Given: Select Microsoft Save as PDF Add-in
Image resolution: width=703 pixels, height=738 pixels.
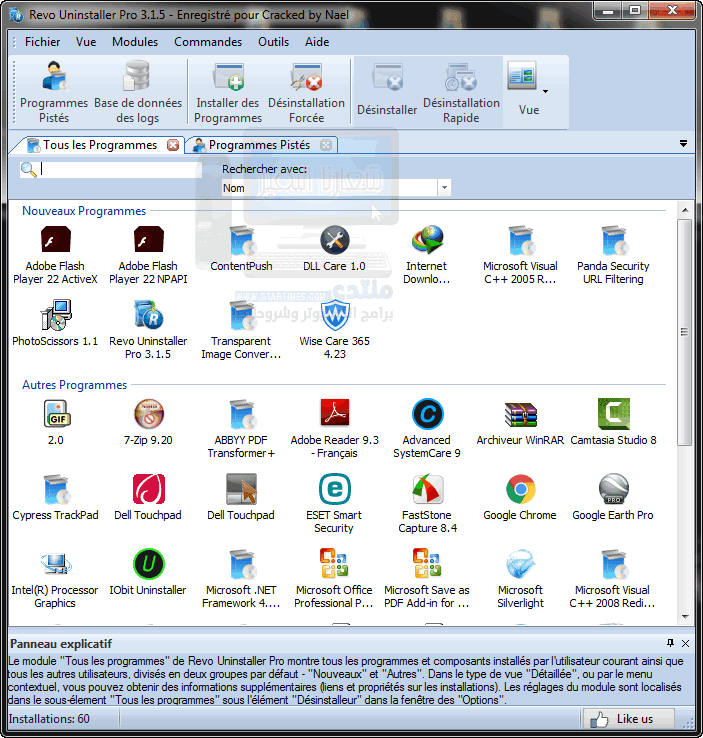Looking at the screenshot, I should 427,579.
